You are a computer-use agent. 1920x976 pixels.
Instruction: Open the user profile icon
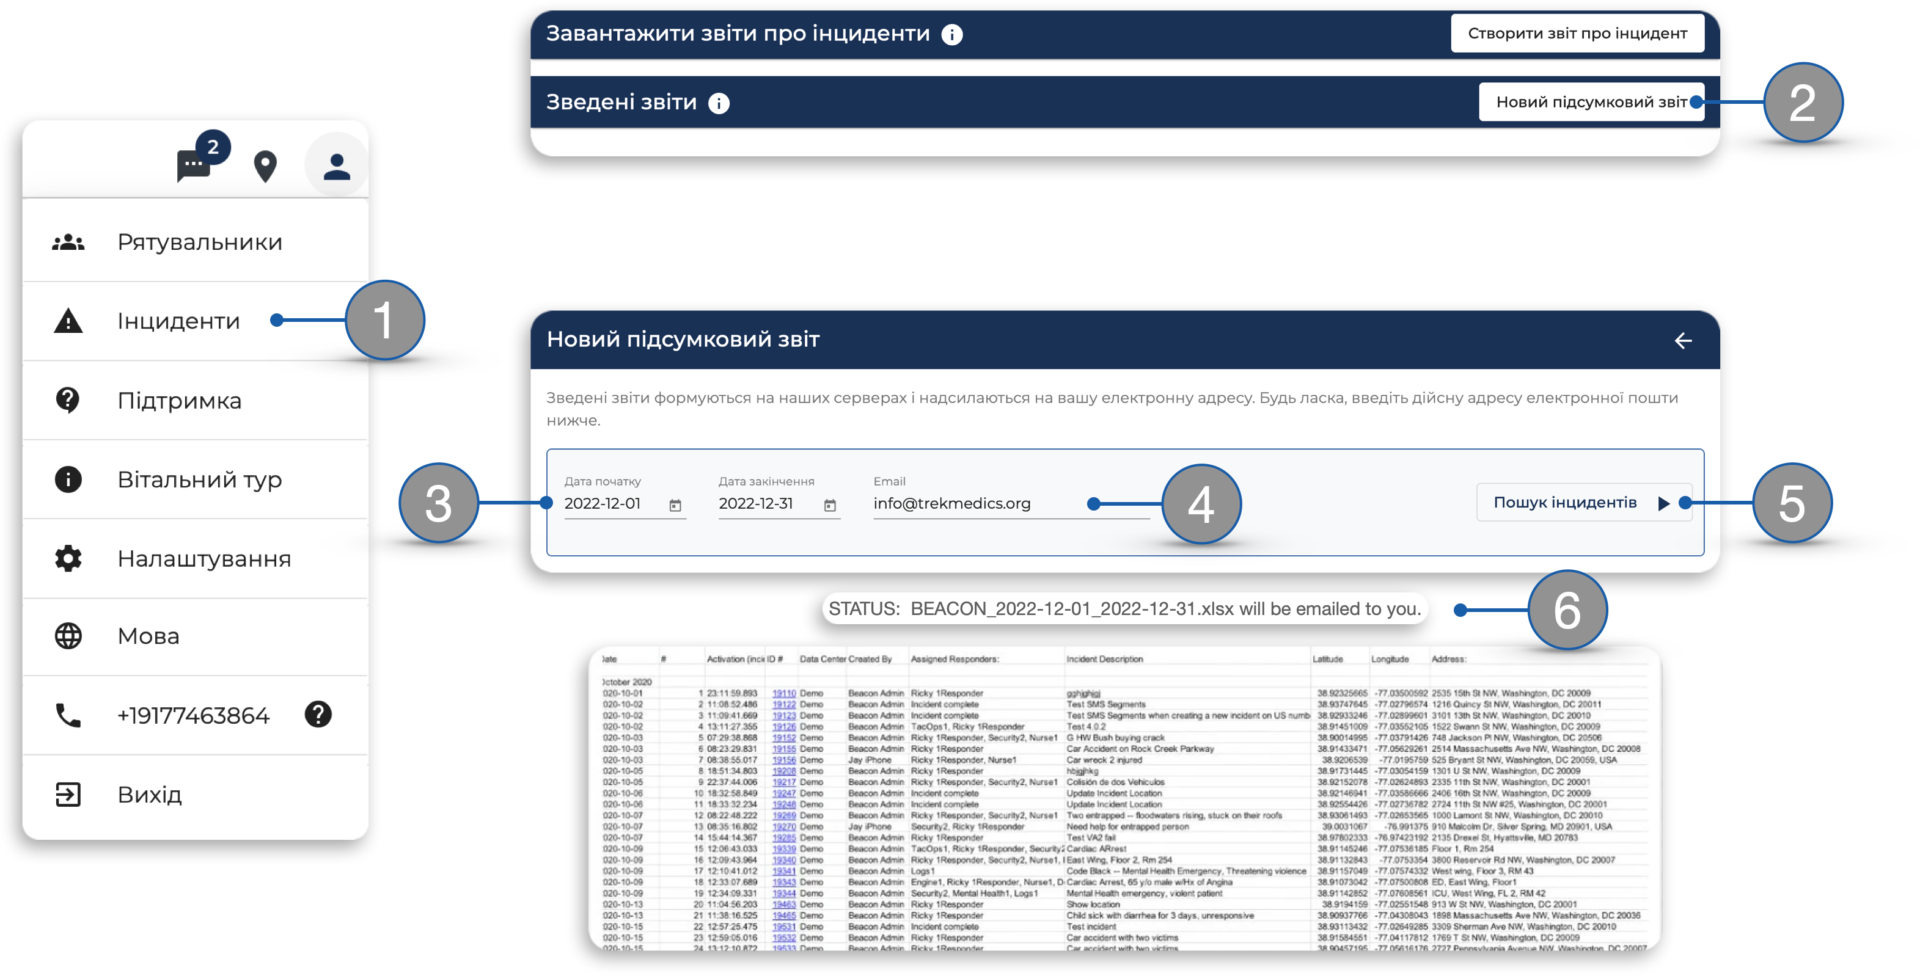click(337, 166)
